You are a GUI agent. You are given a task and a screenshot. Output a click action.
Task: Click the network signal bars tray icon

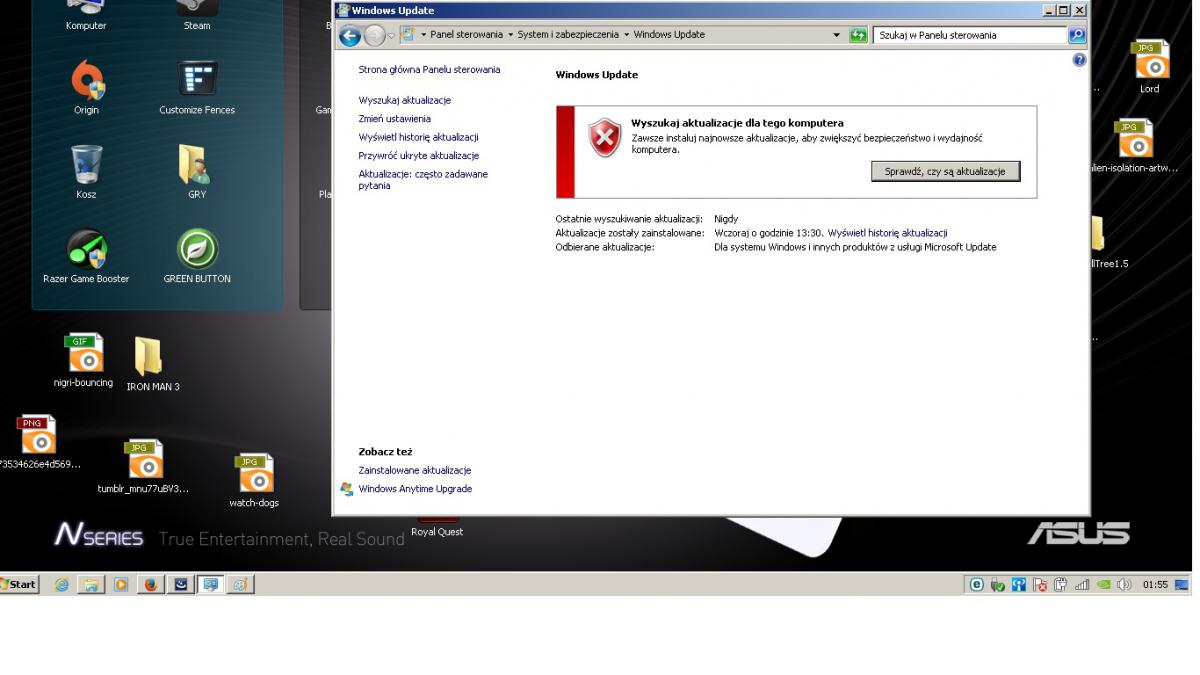pos(1082,585)
